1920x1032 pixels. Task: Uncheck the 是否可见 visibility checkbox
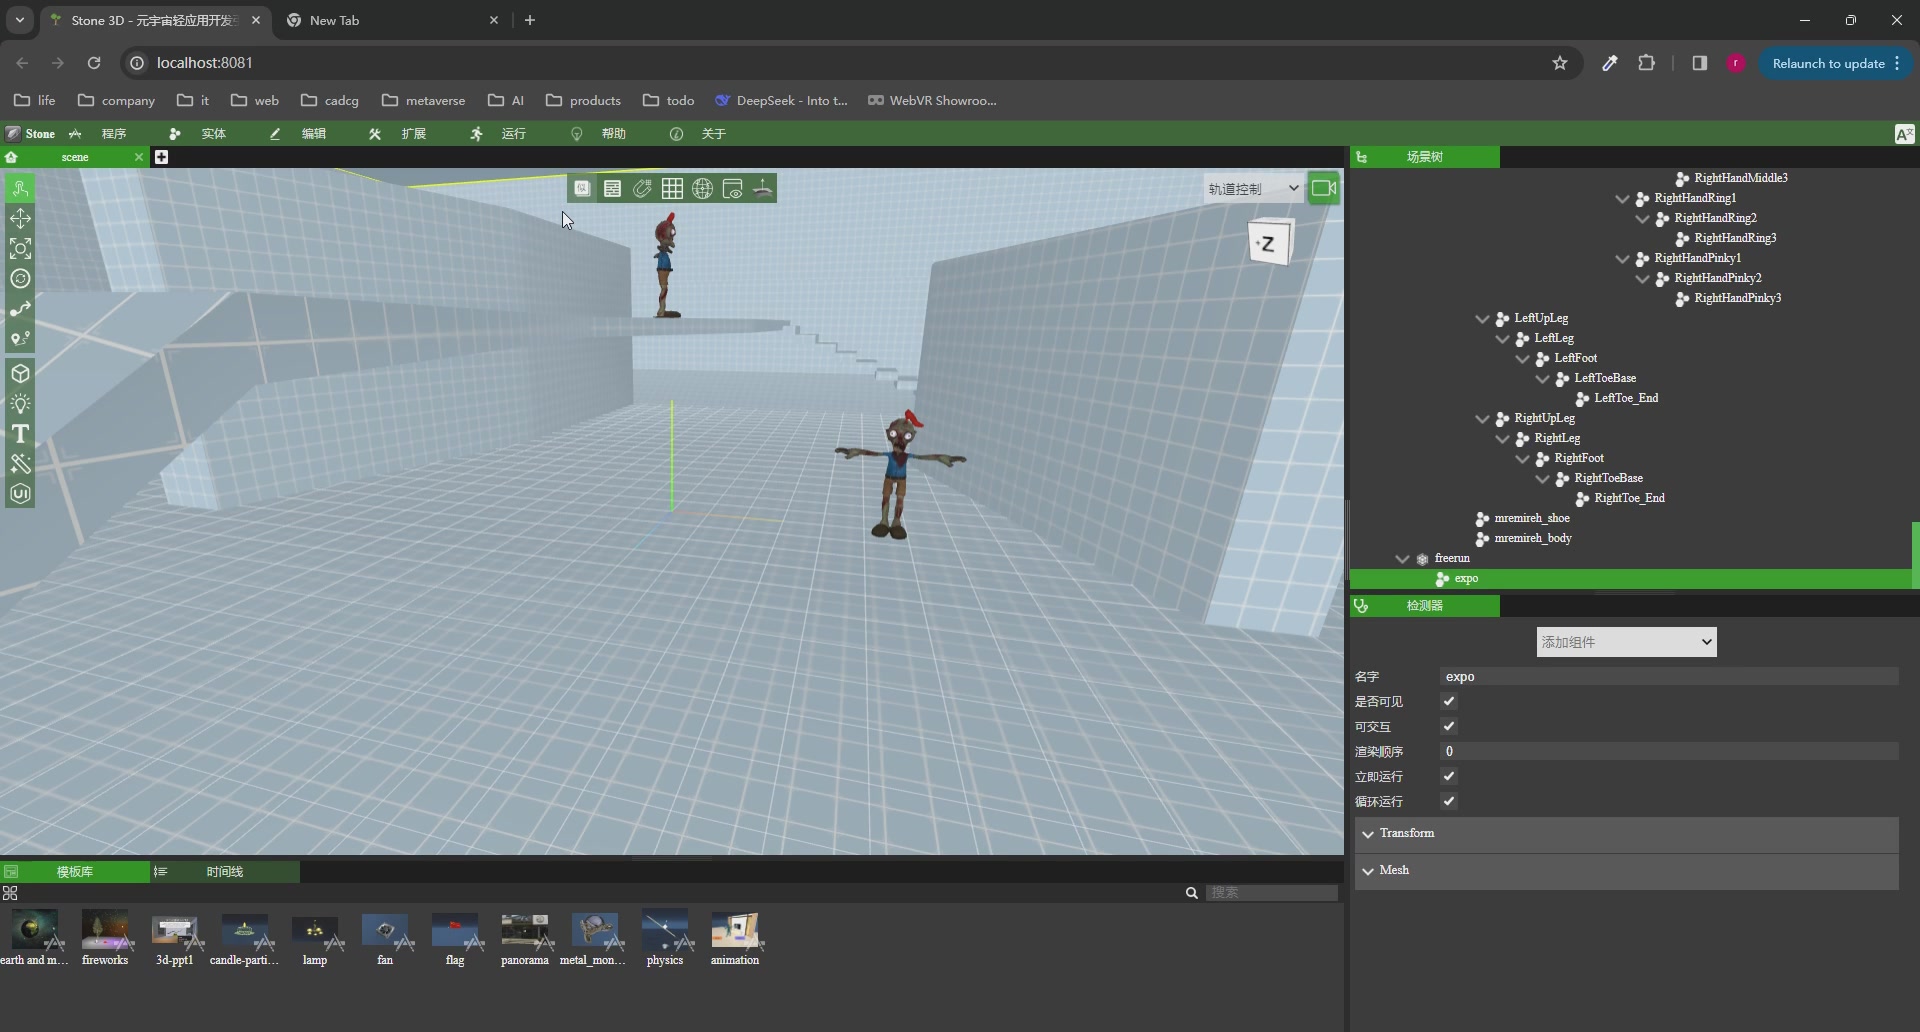(1448, 702)
